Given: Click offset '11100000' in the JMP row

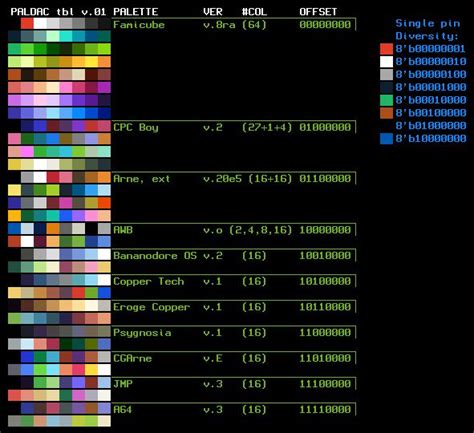Looking at the screenshot, I should [x=325, y=384].
